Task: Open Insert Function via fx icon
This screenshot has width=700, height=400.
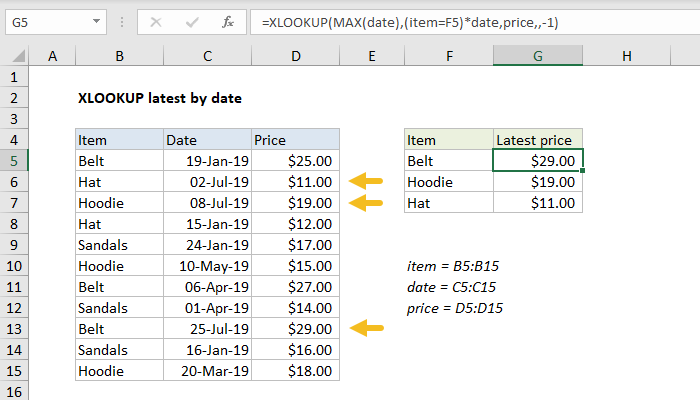Action: tap(227, 20)
